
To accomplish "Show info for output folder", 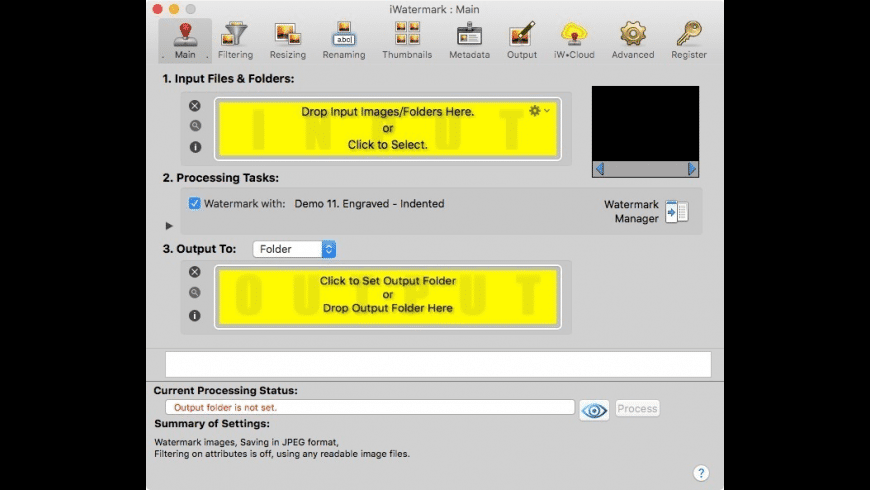I will [194, 315].
